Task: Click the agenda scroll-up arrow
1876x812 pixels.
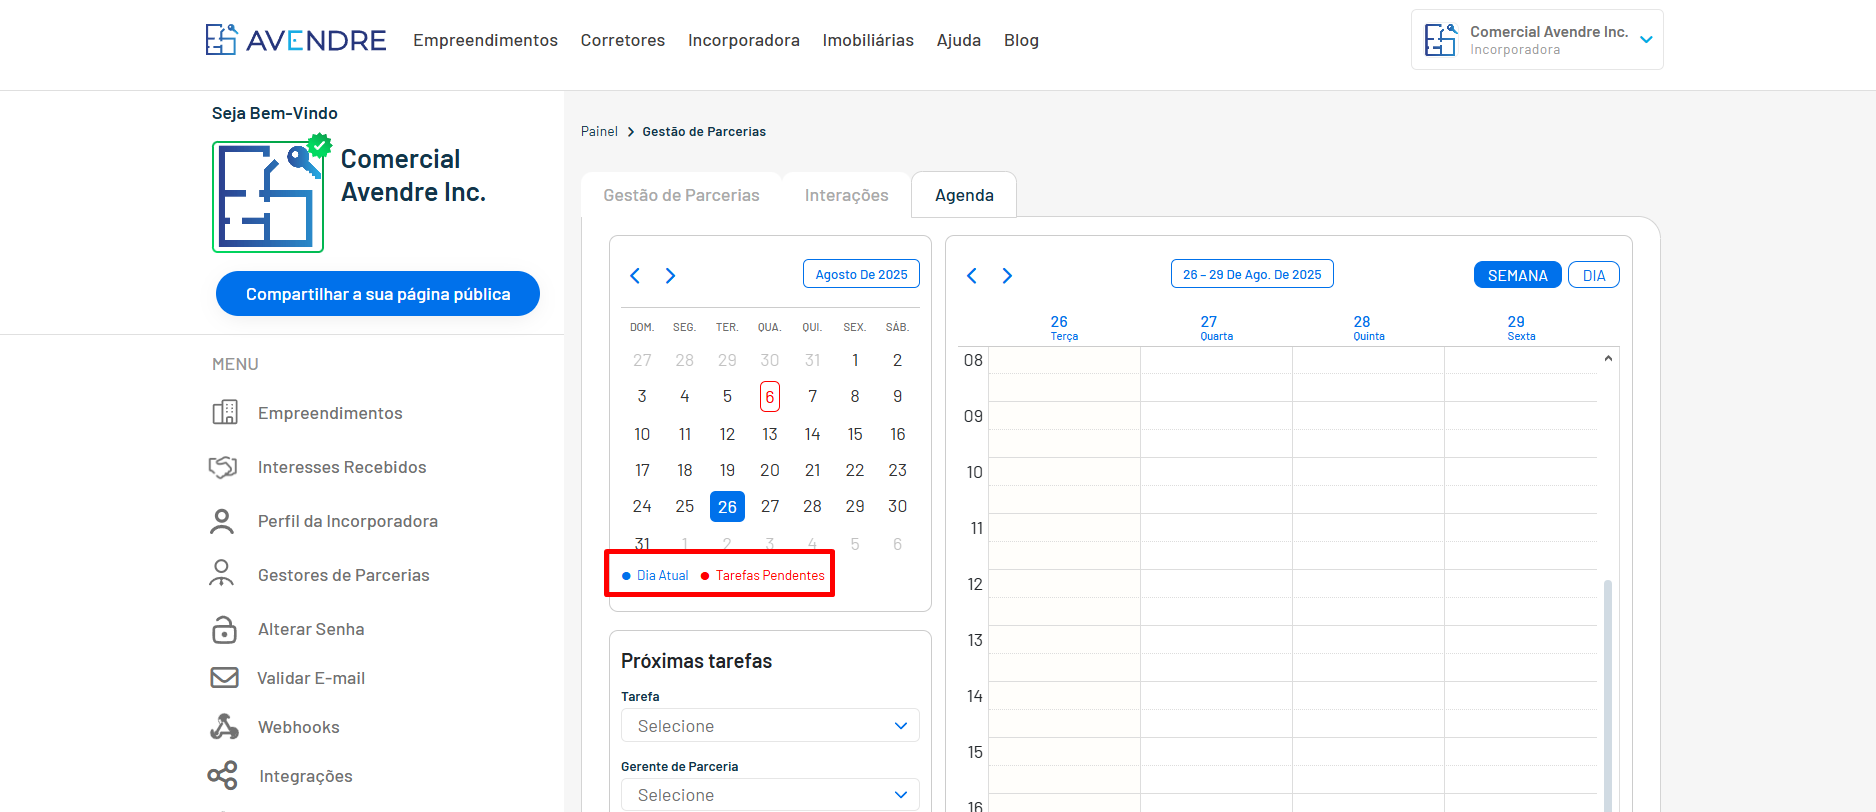Action: (x=1608, y=358)
